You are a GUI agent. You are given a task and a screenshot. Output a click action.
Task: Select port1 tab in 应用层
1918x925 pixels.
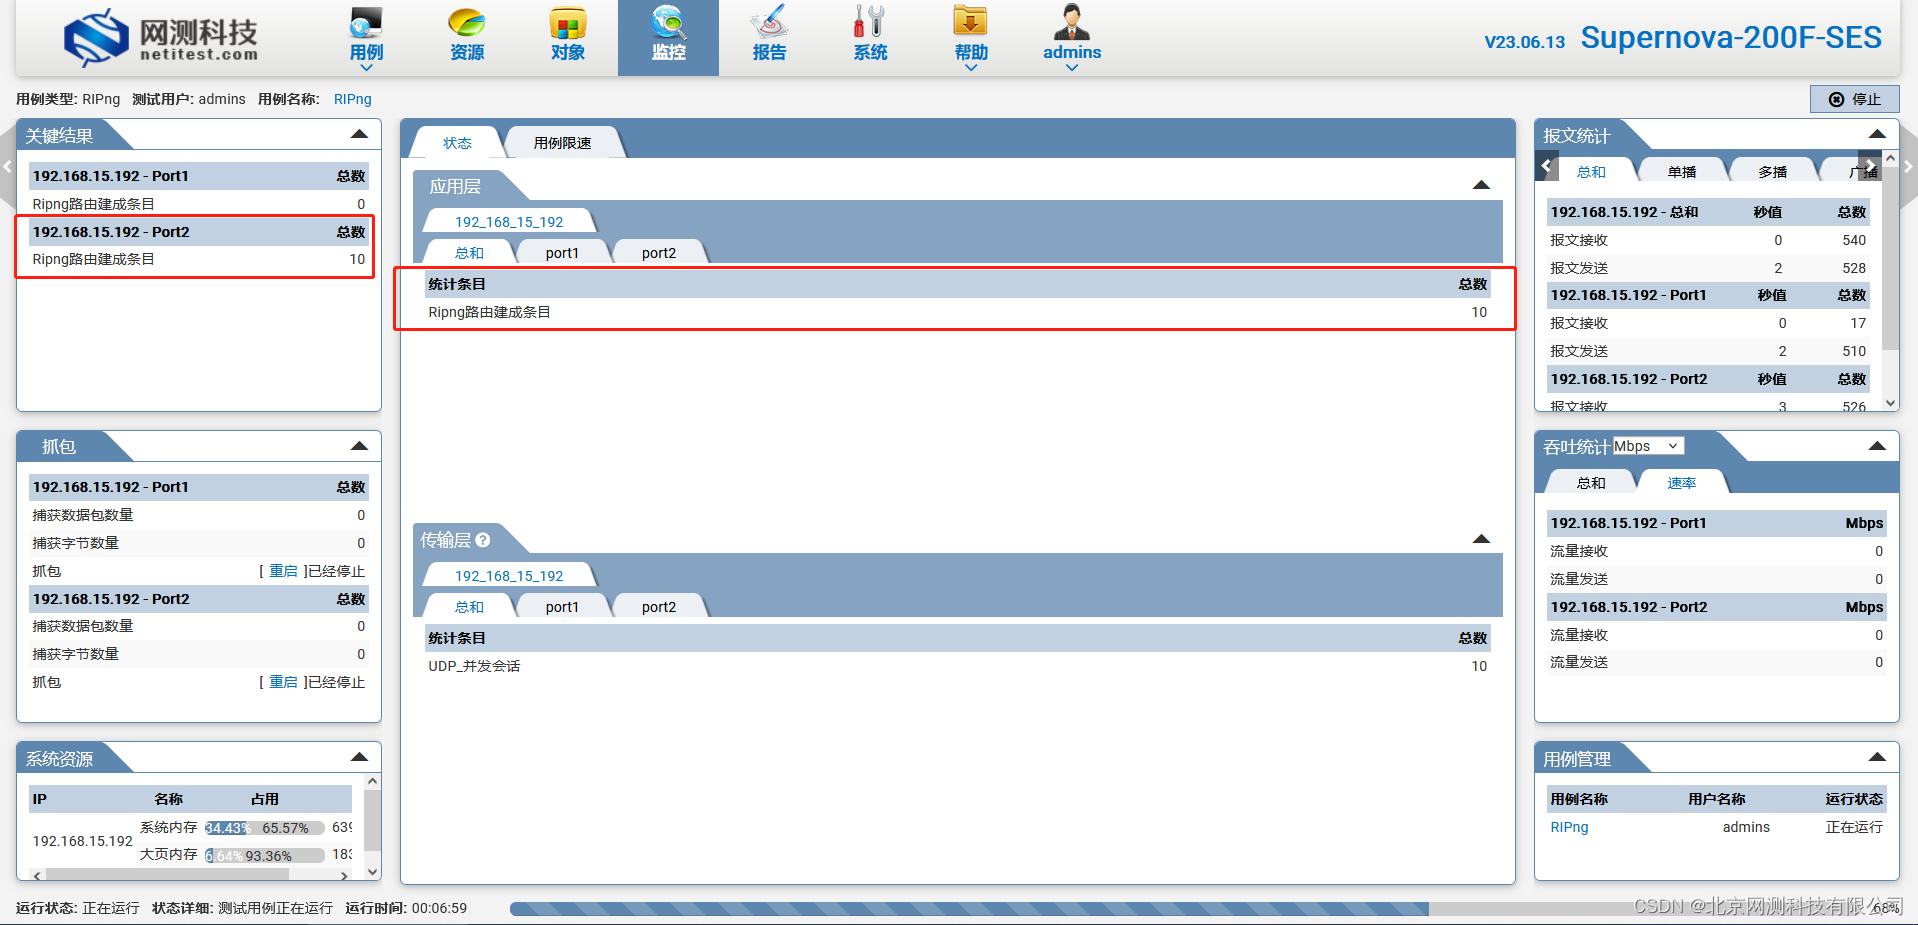point(562,253)
